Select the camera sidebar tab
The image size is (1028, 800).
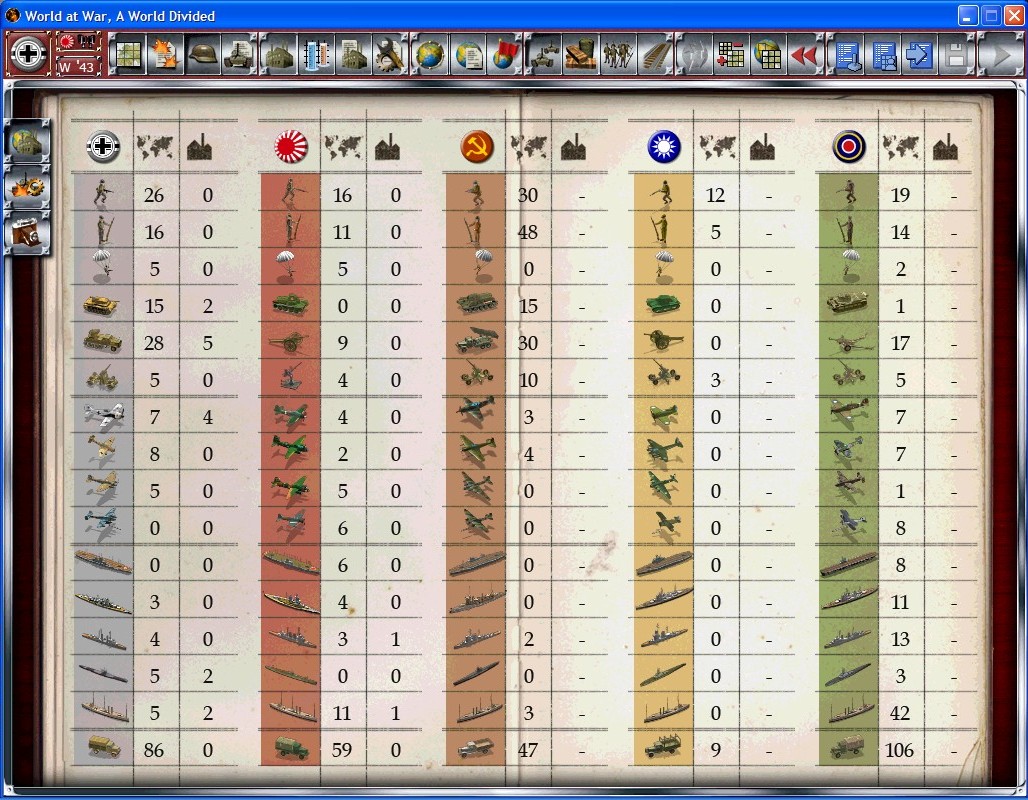(27, 233)
